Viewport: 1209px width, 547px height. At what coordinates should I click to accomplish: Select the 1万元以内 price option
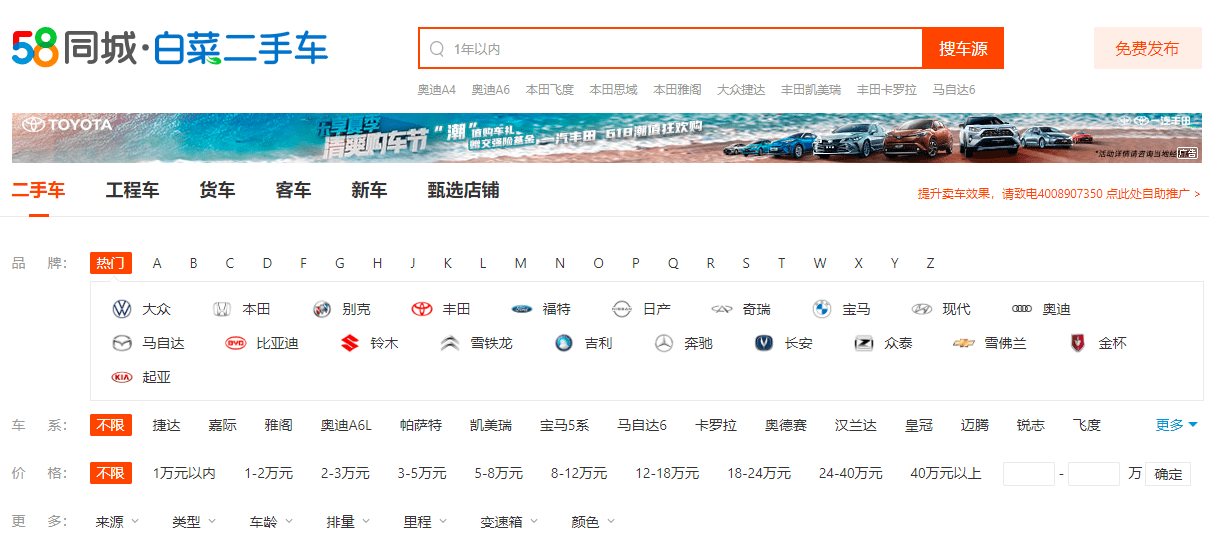point(184,473)
